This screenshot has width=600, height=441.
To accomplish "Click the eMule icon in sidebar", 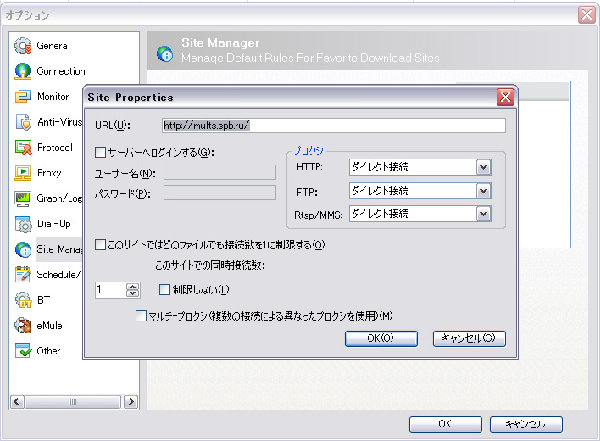I will tap(22, 325).
